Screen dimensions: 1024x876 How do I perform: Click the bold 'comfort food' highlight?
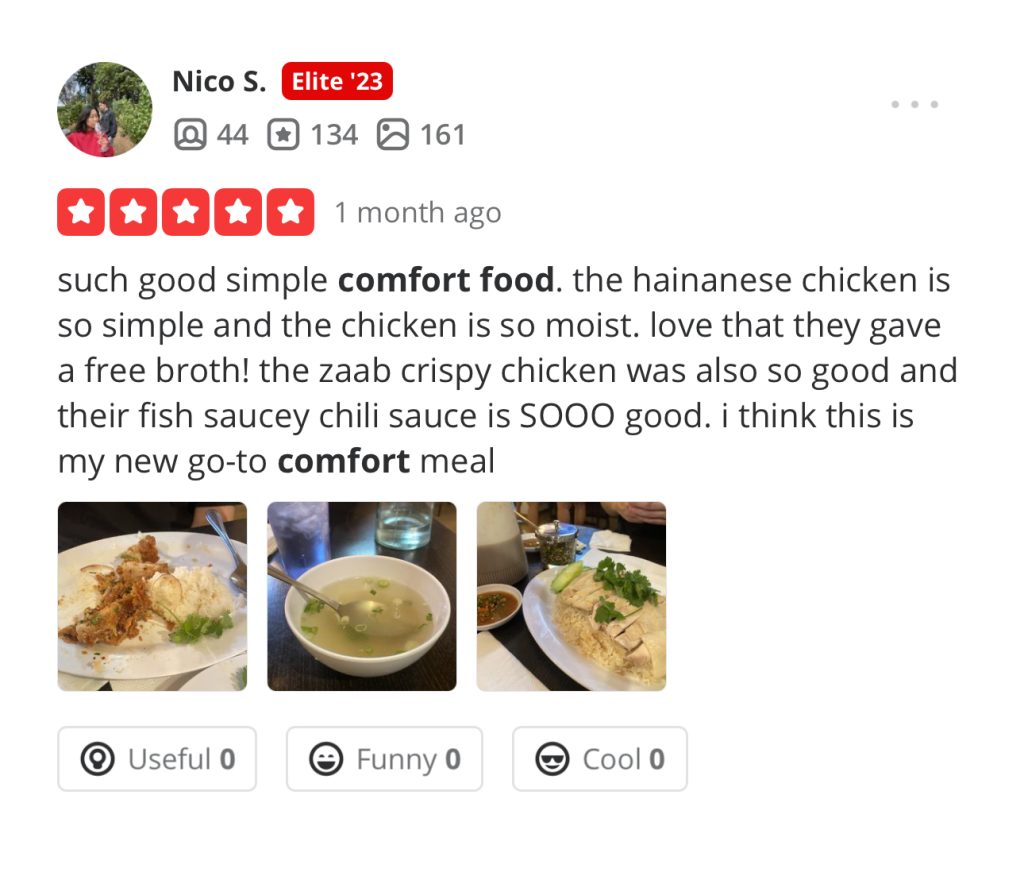446,280
